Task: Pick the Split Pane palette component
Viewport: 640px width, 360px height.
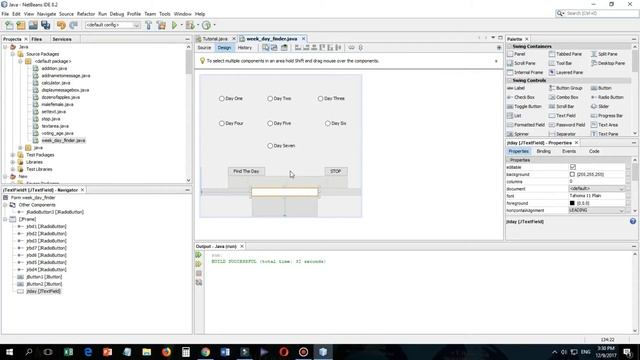Action: click(x=604, y=54)
